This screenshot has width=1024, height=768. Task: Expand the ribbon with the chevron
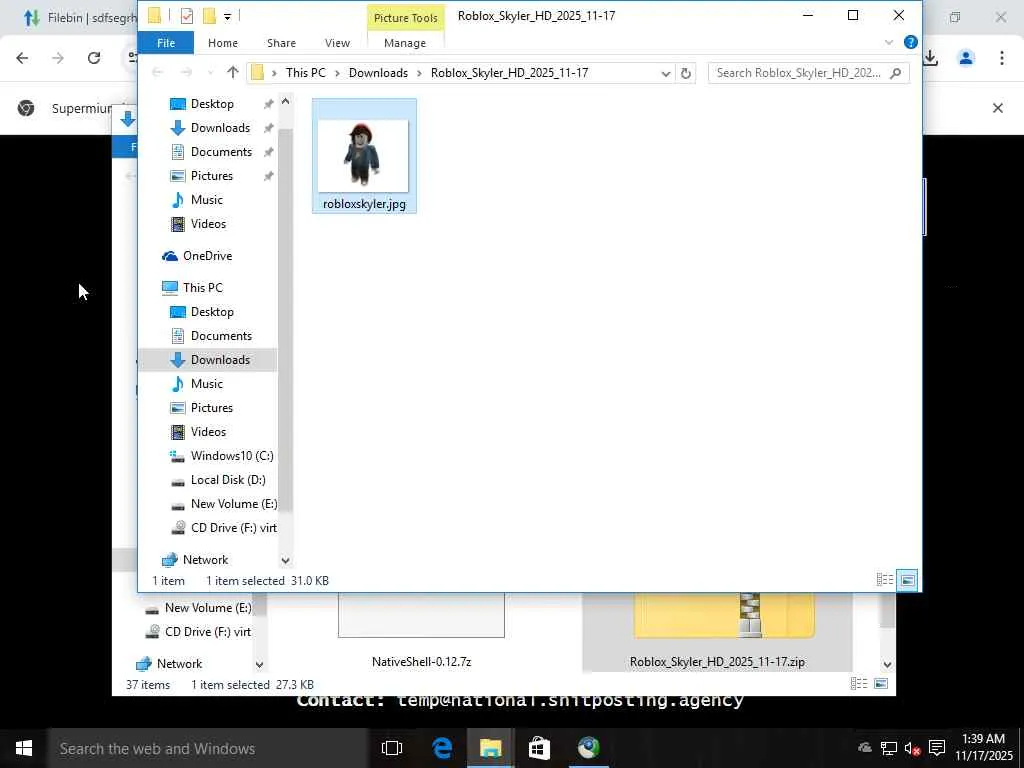889,42
